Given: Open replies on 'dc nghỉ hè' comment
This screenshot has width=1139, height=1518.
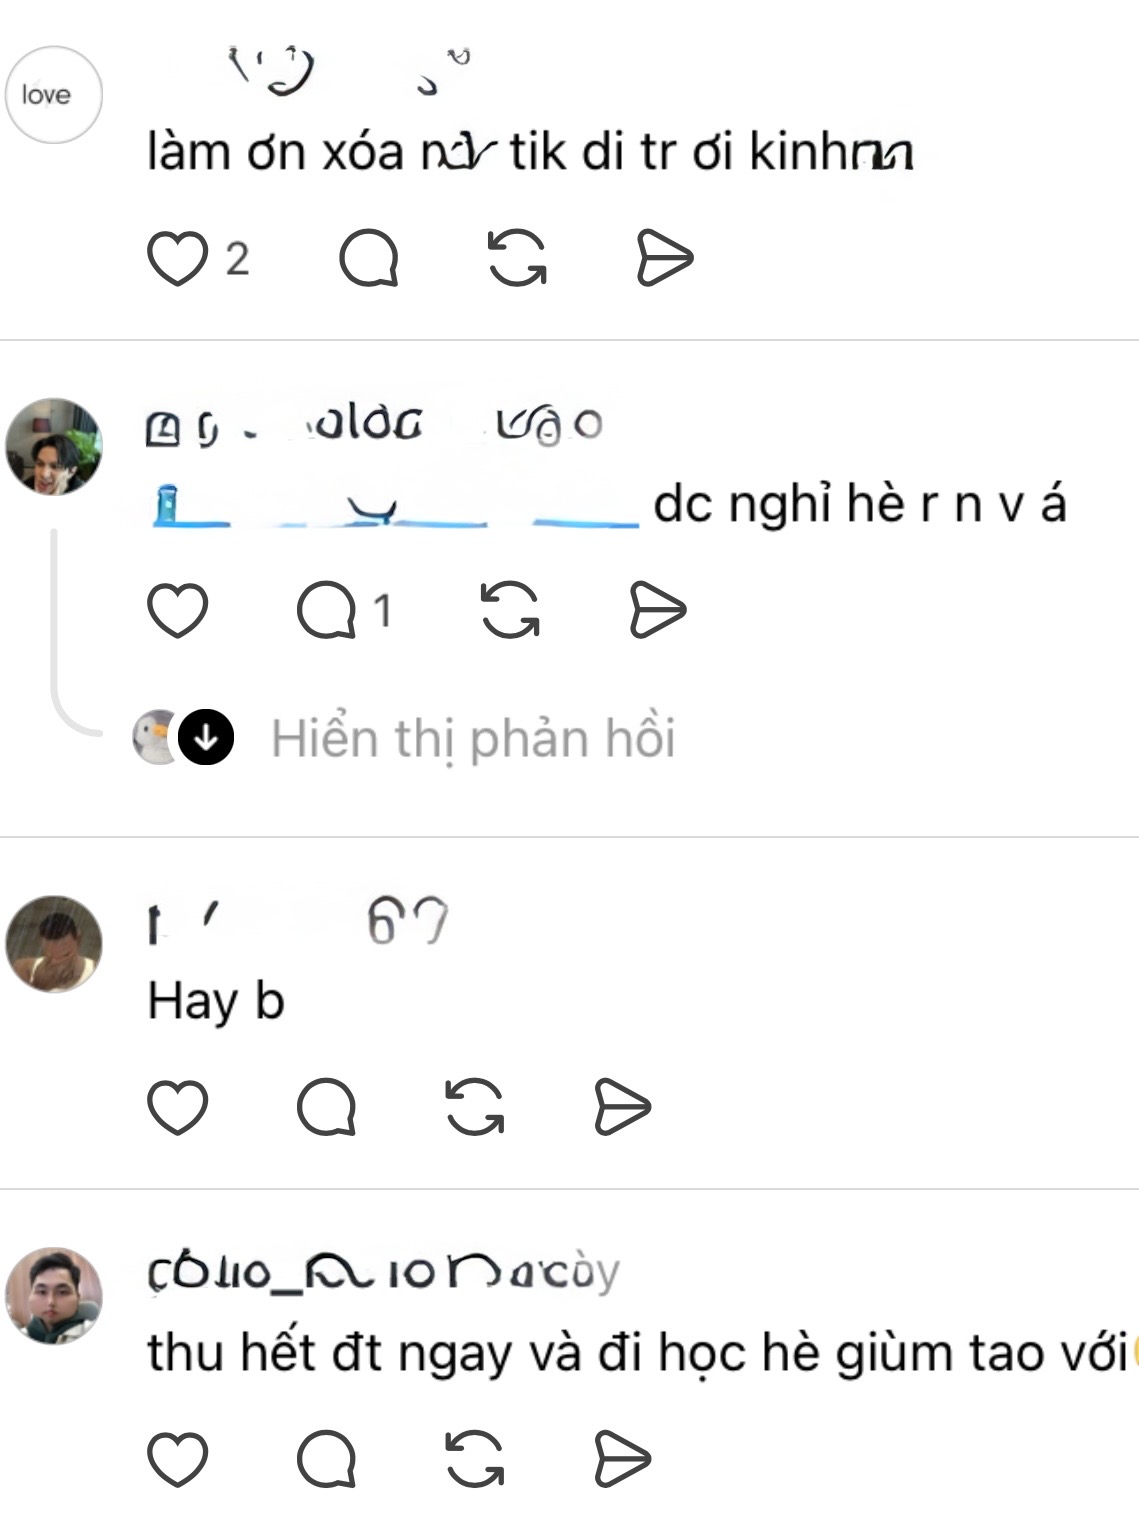Looking at the screenshot, I should [326, 609].
